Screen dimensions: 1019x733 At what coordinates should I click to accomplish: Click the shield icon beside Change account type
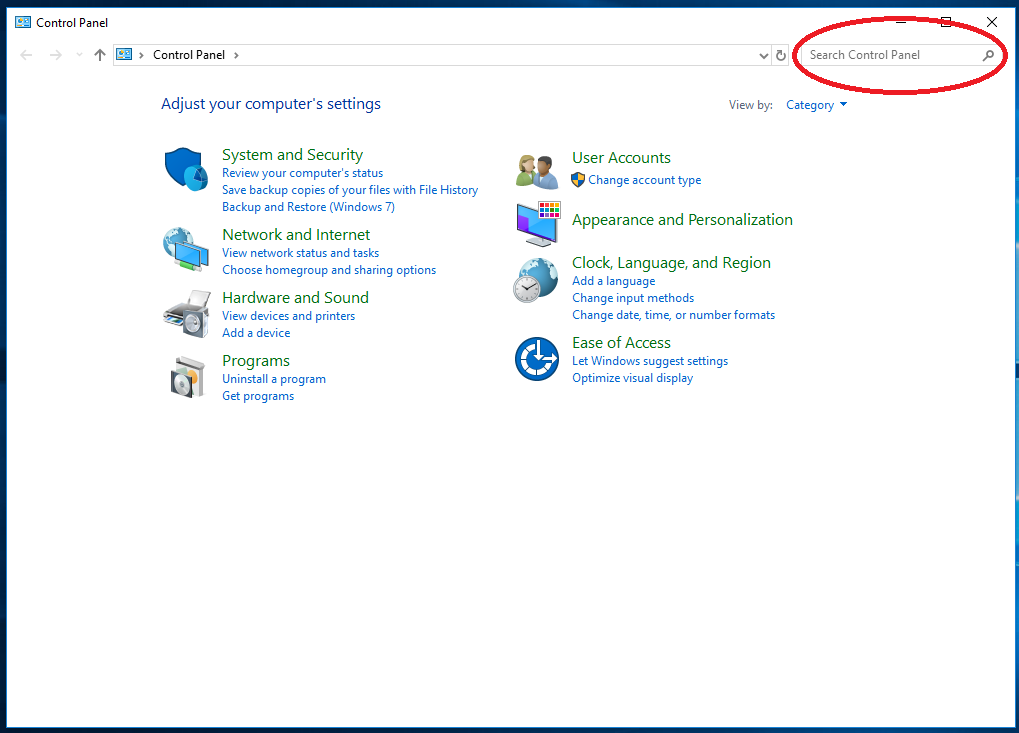(578, 180)
